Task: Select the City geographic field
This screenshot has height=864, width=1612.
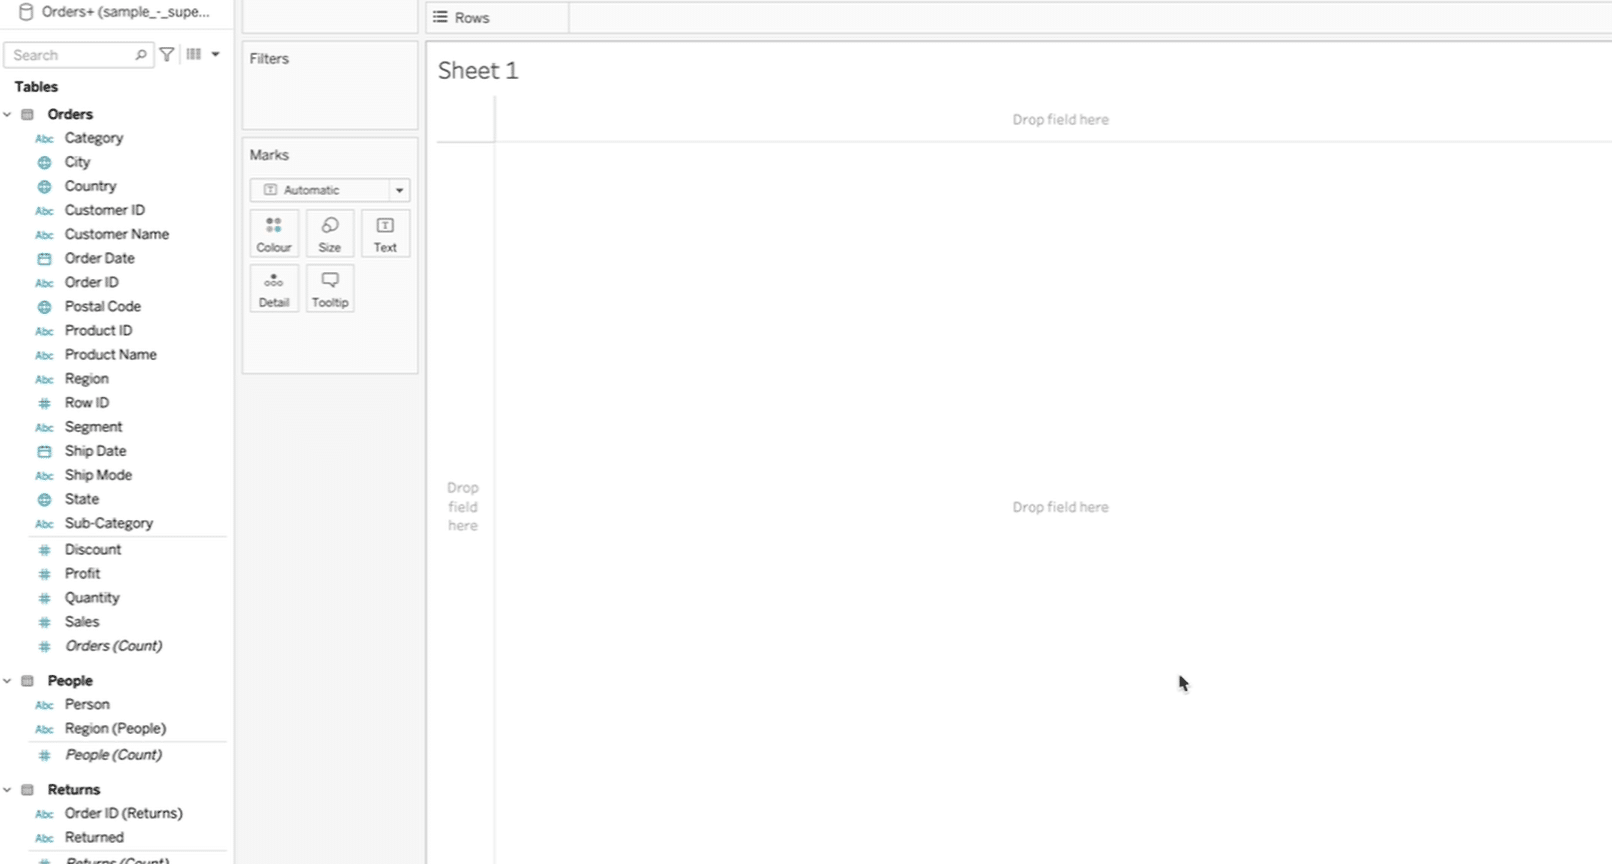Action: 77,162
